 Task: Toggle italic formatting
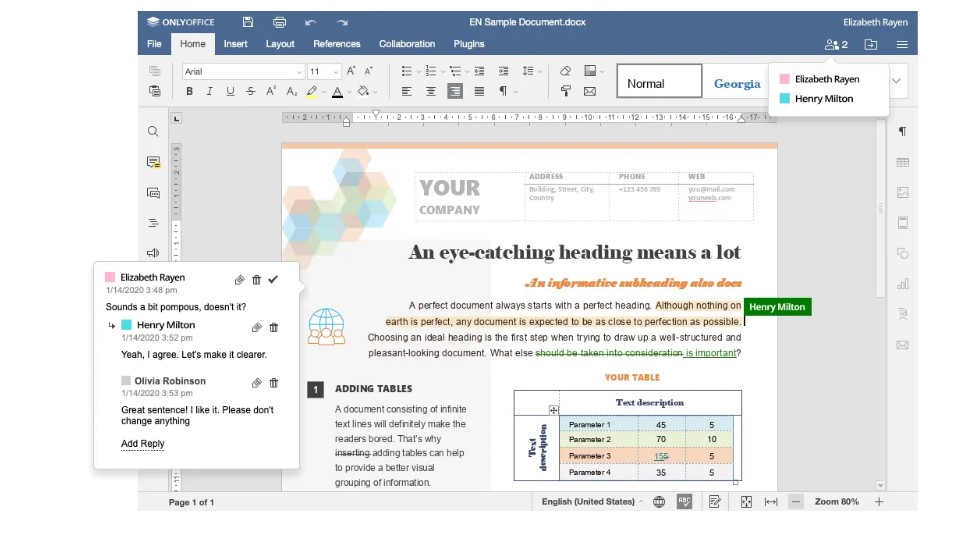[210, 92]
